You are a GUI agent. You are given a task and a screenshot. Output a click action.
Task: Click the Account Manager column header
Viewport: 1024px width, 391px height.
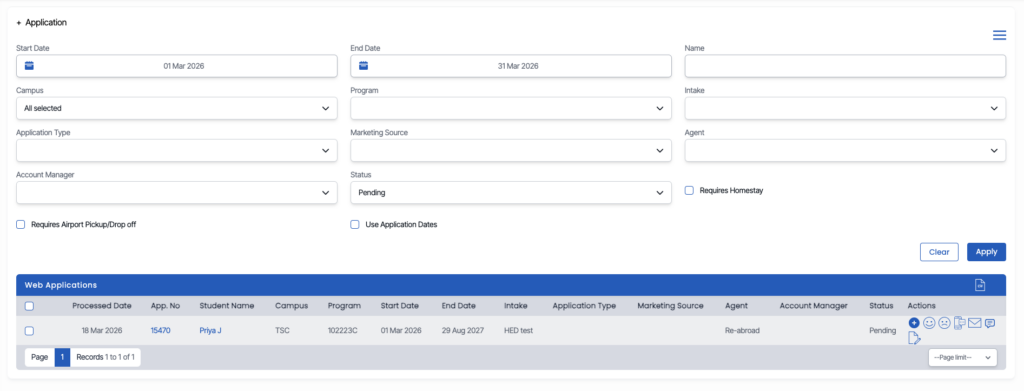(813, 305)
